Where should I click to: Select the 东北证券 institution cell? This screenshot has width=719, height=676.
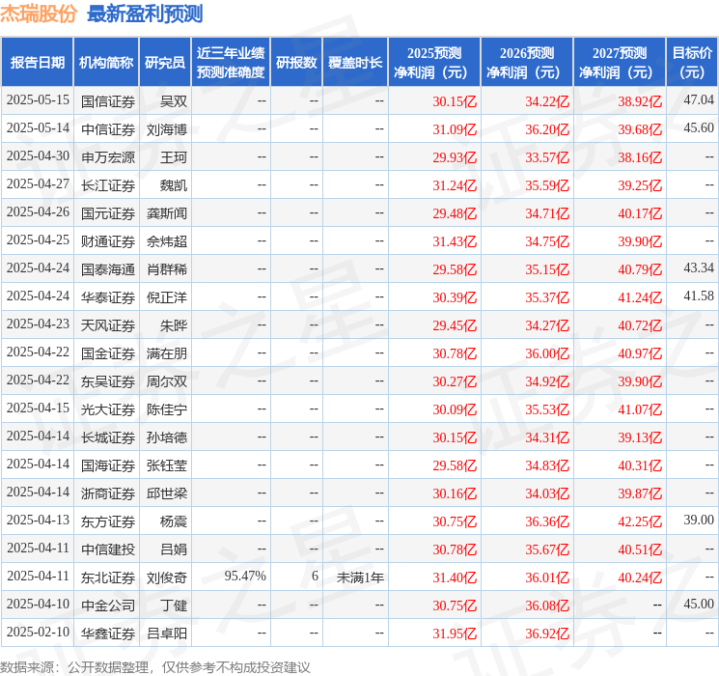tap(108, 577)
